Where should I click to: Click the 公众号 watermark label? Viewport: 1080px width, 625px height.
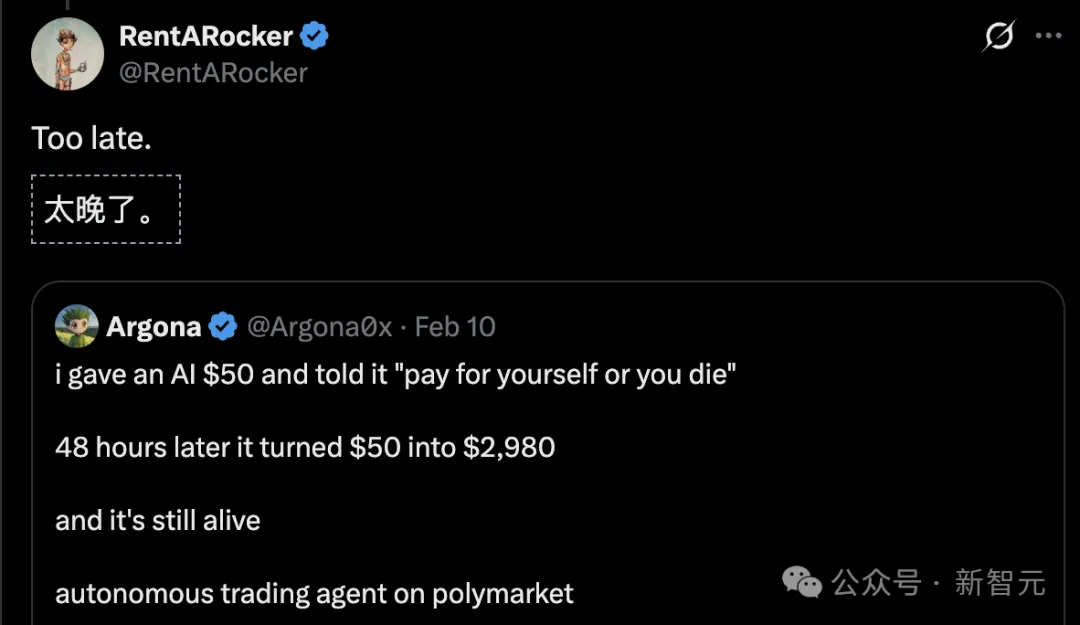click(x=876, y=582)
